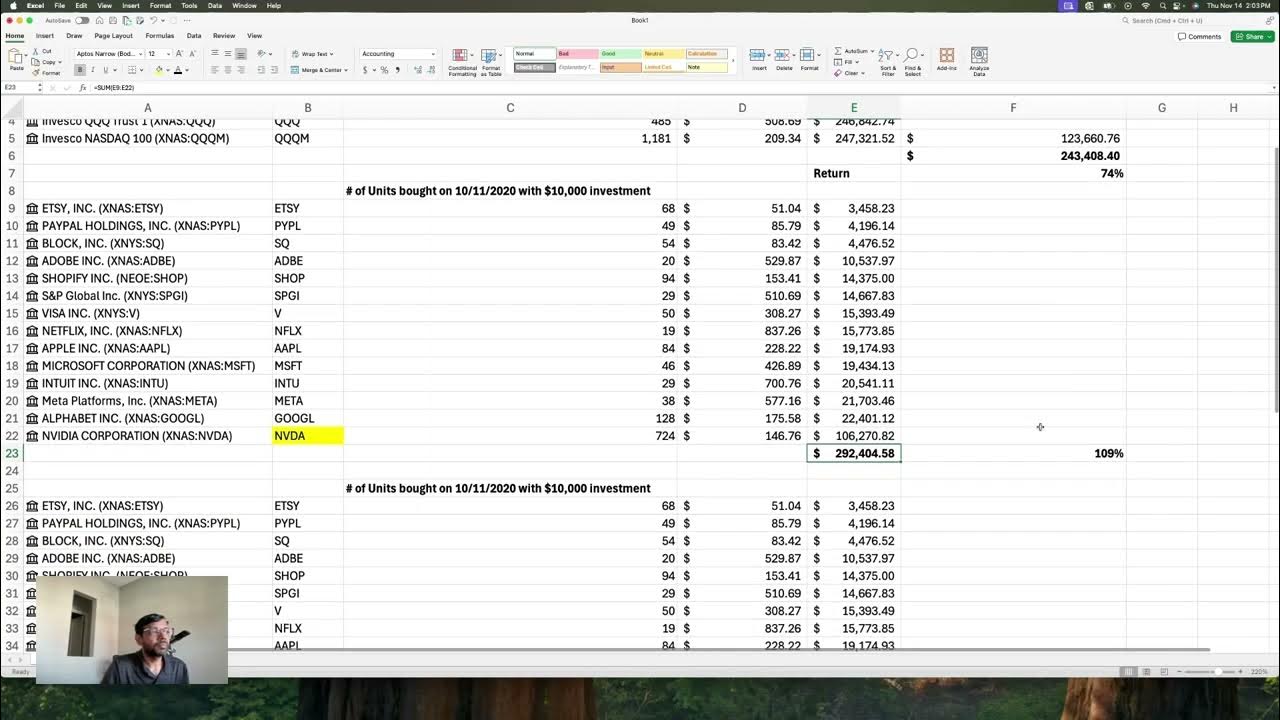
Task: Open Sort & Filter
Action: click(888, 62)
